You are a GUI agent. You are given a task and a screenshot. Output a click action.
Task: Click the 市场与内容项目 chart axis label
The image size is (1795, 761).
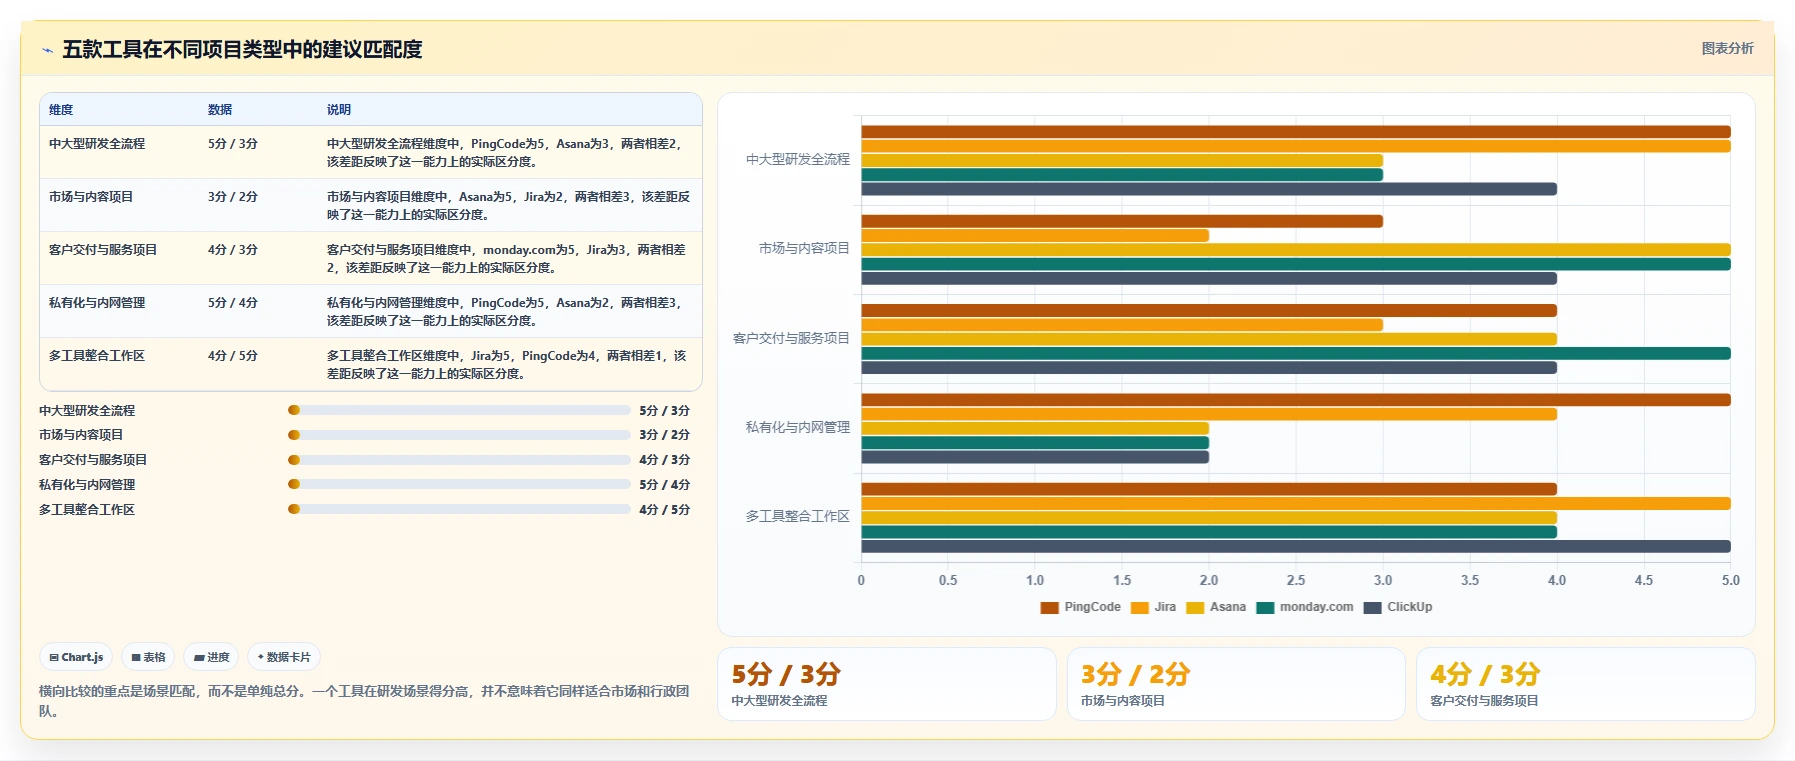(804, 249)
